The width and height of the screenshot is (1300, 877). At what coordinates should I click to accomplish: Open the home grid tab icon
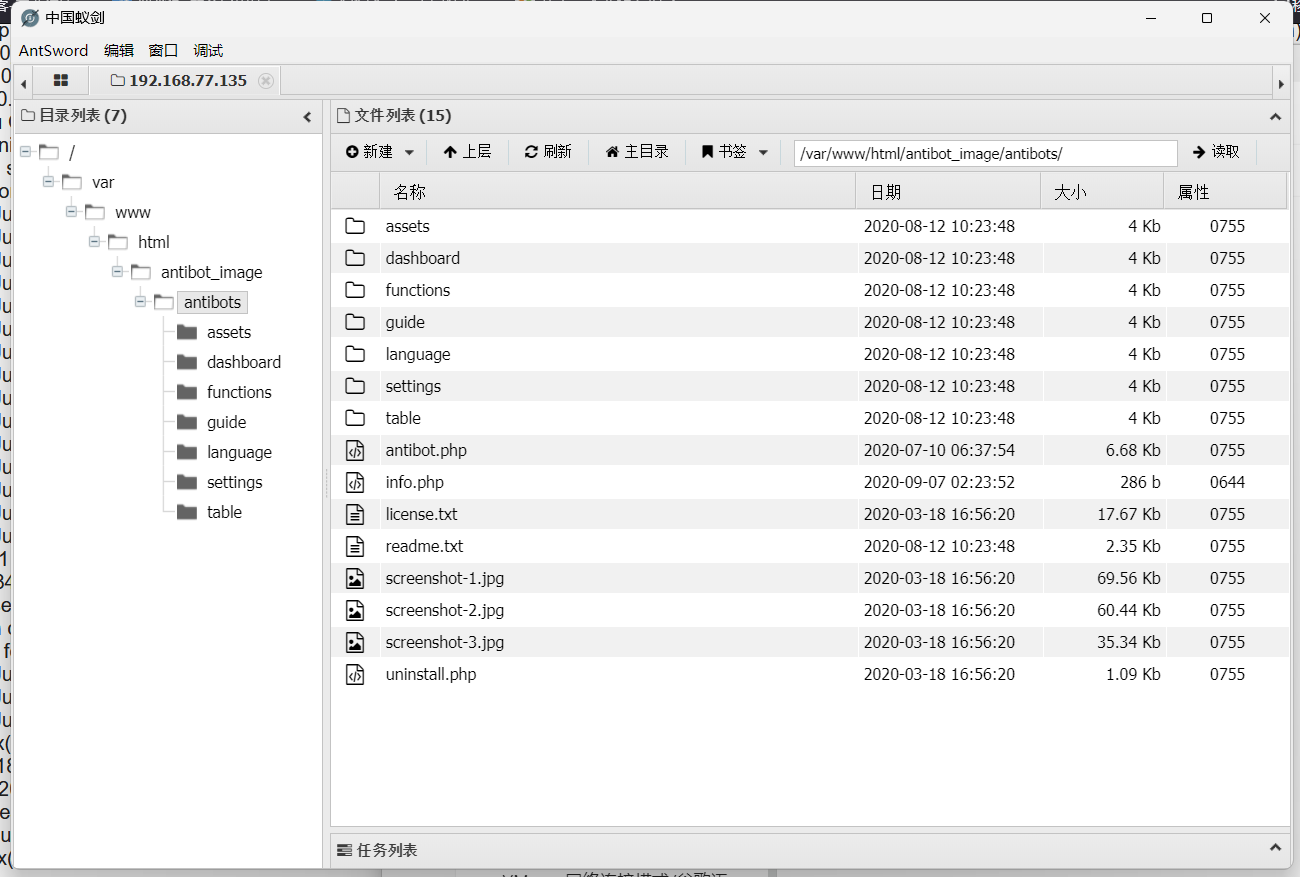click(60, 80)
